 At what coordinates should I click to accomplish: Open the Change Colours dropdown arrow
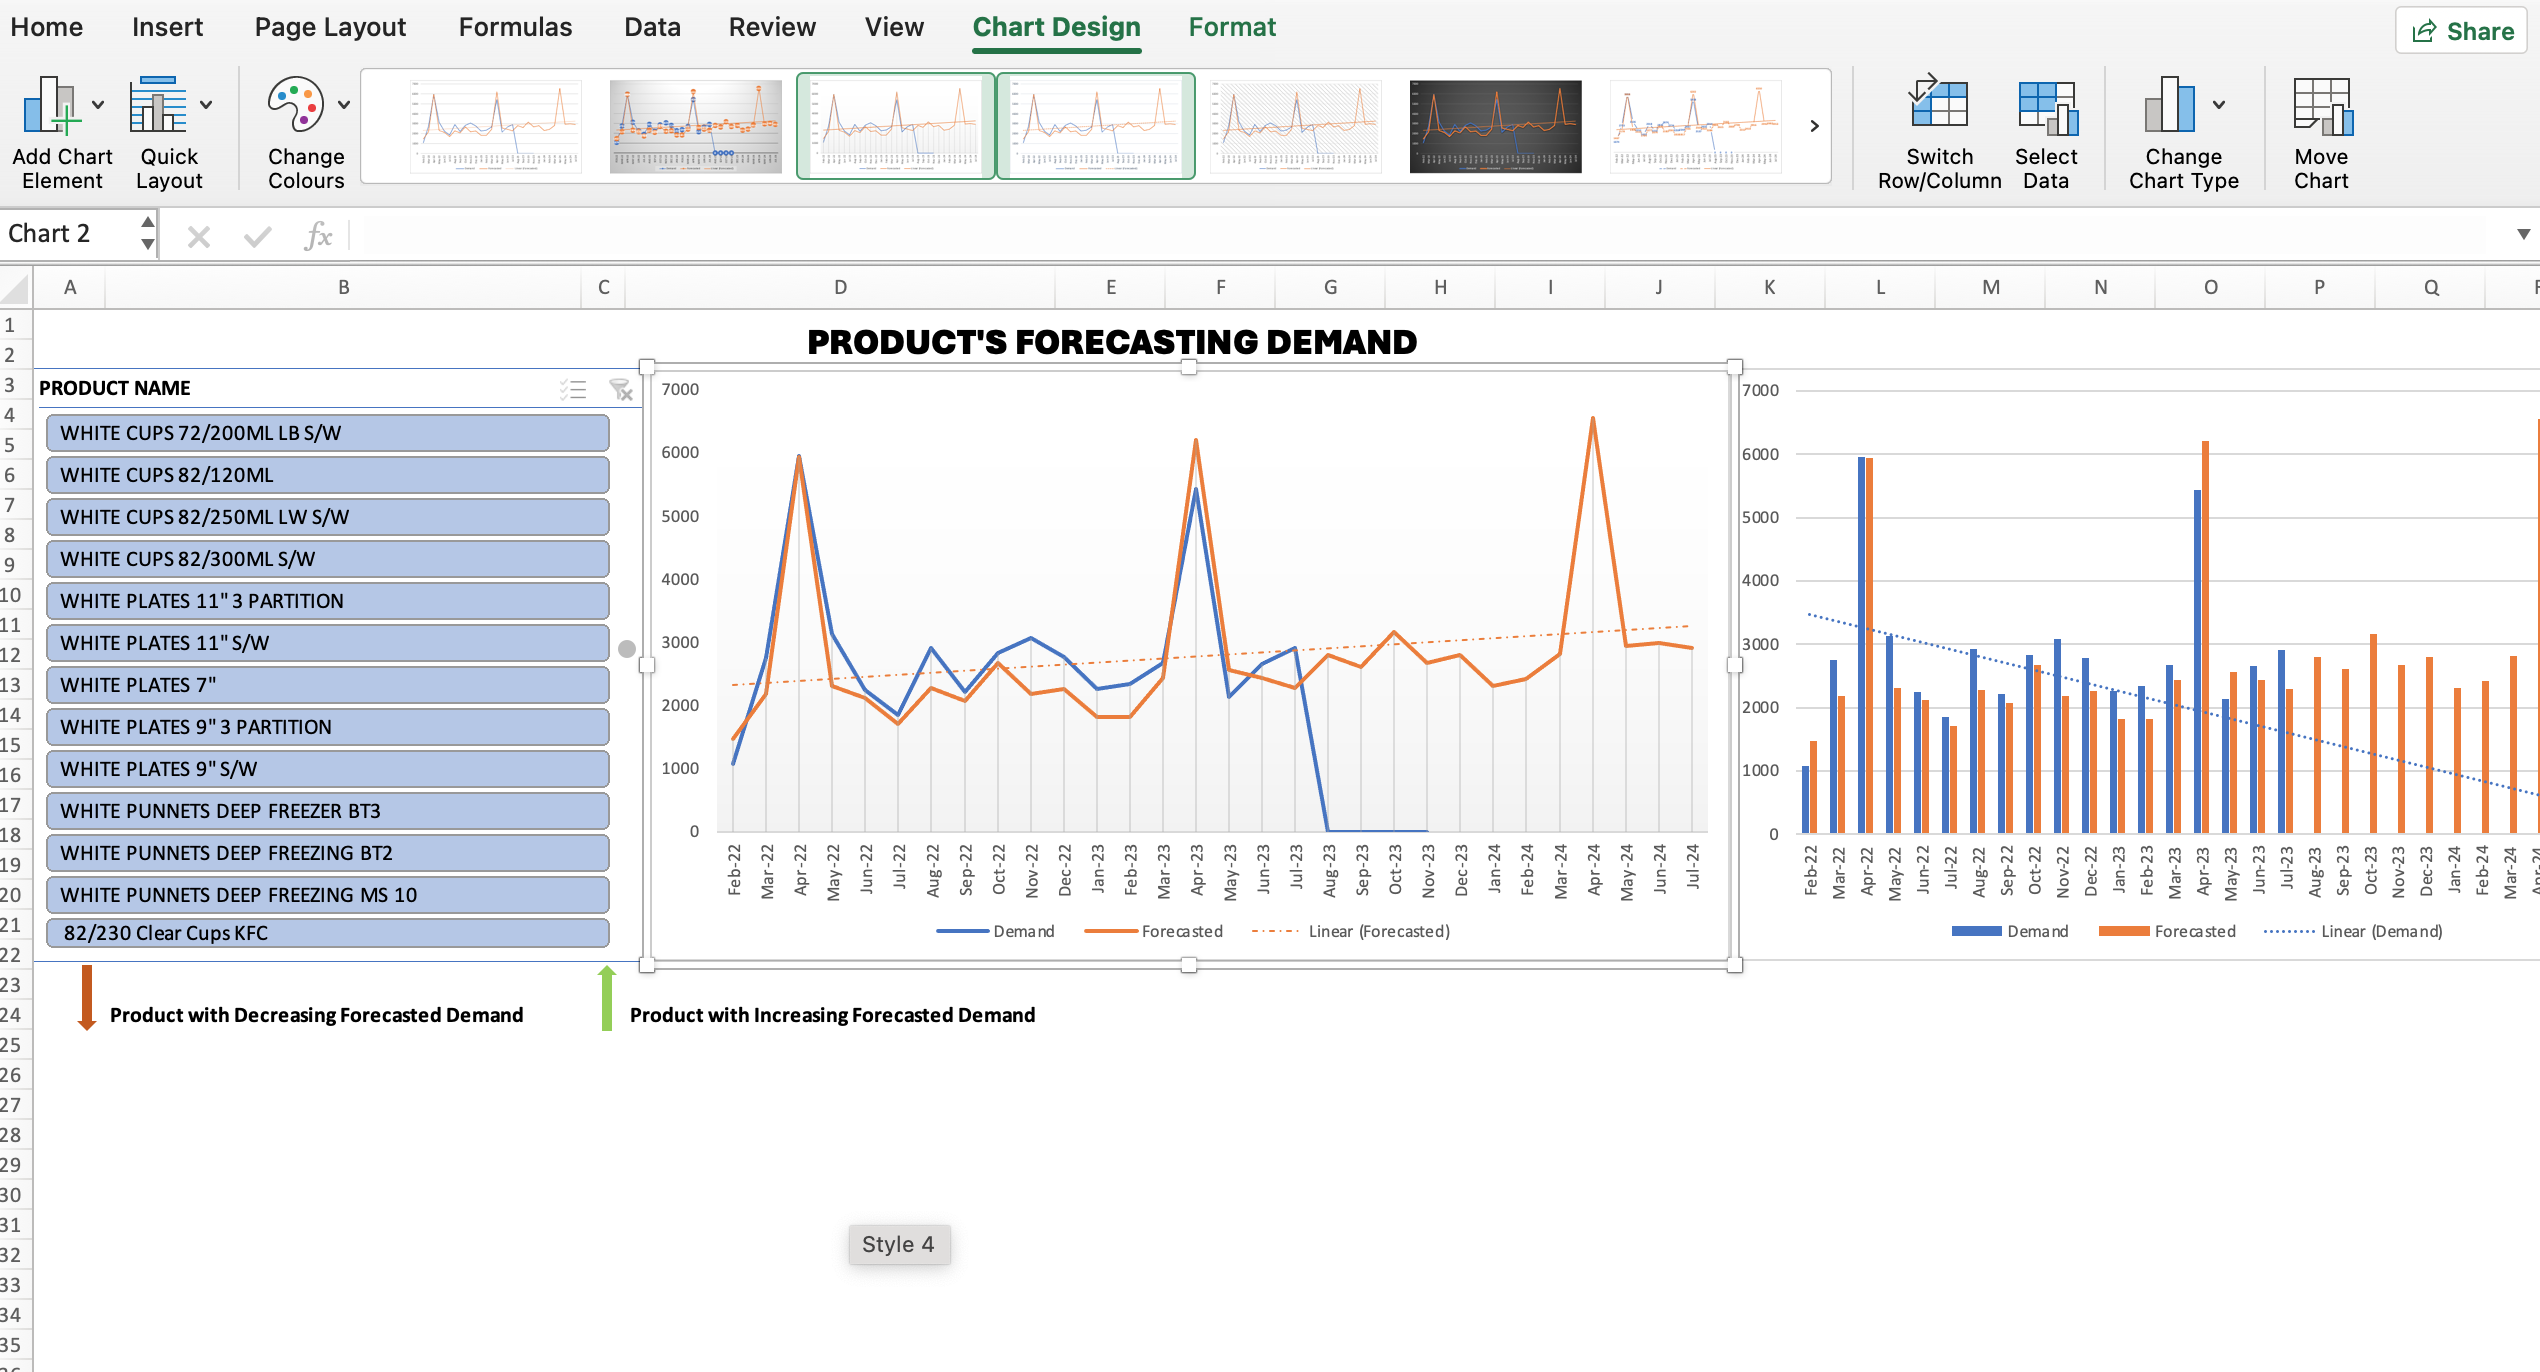point(341,105)
